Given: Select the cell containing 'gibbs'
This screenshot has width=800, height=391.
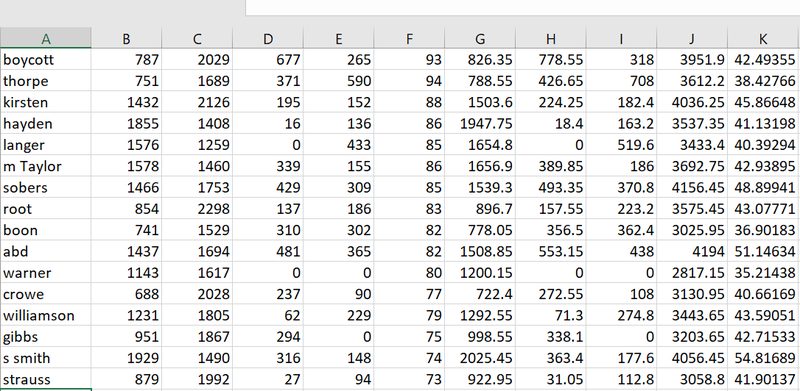Looking at the screenshot, I should (46, 337).
